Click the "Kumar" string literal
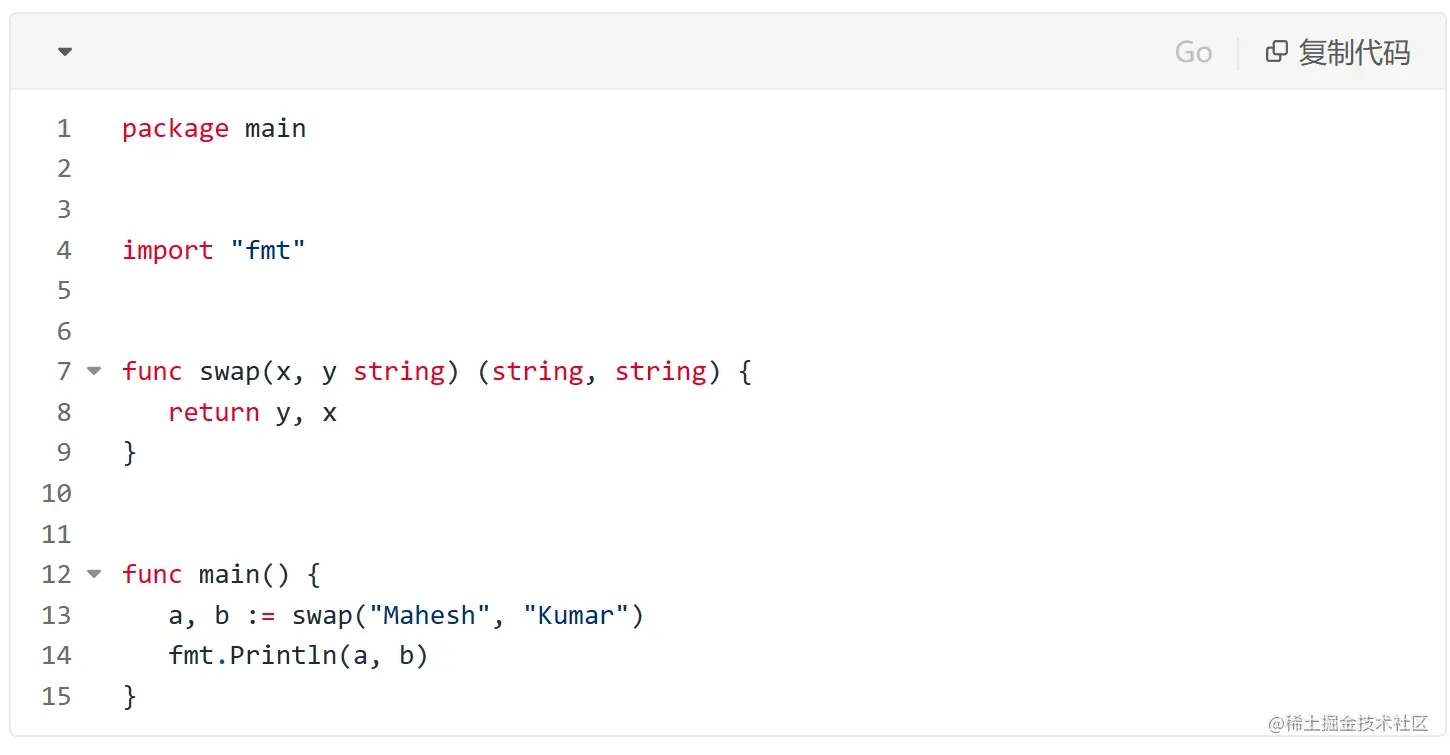The image size is (1450, 755). click(x=575, y=615)
